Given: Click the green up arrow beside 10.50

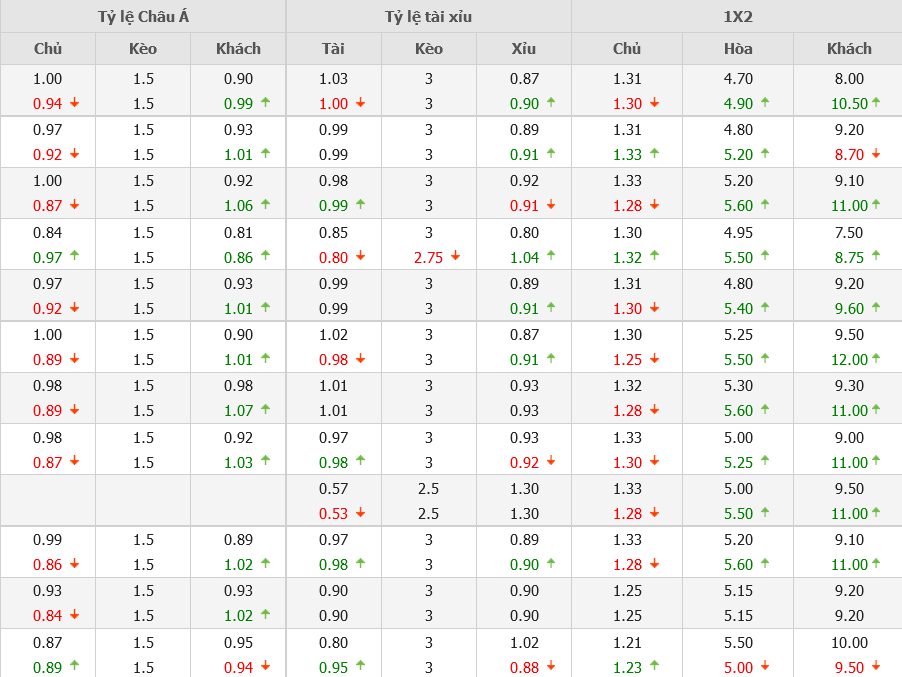Looking at the screenshot, I should pos(876,102).
